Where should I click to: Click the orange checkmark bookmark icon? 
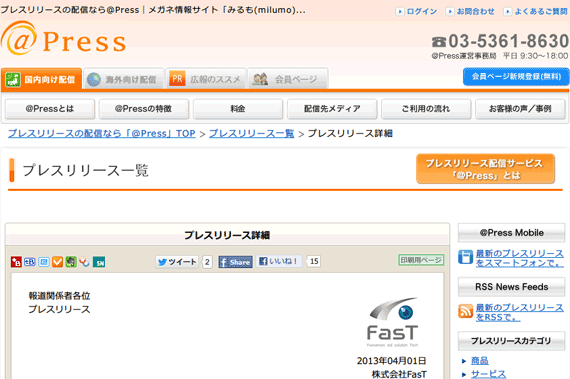pyautogui.click(x=57, y=262)
